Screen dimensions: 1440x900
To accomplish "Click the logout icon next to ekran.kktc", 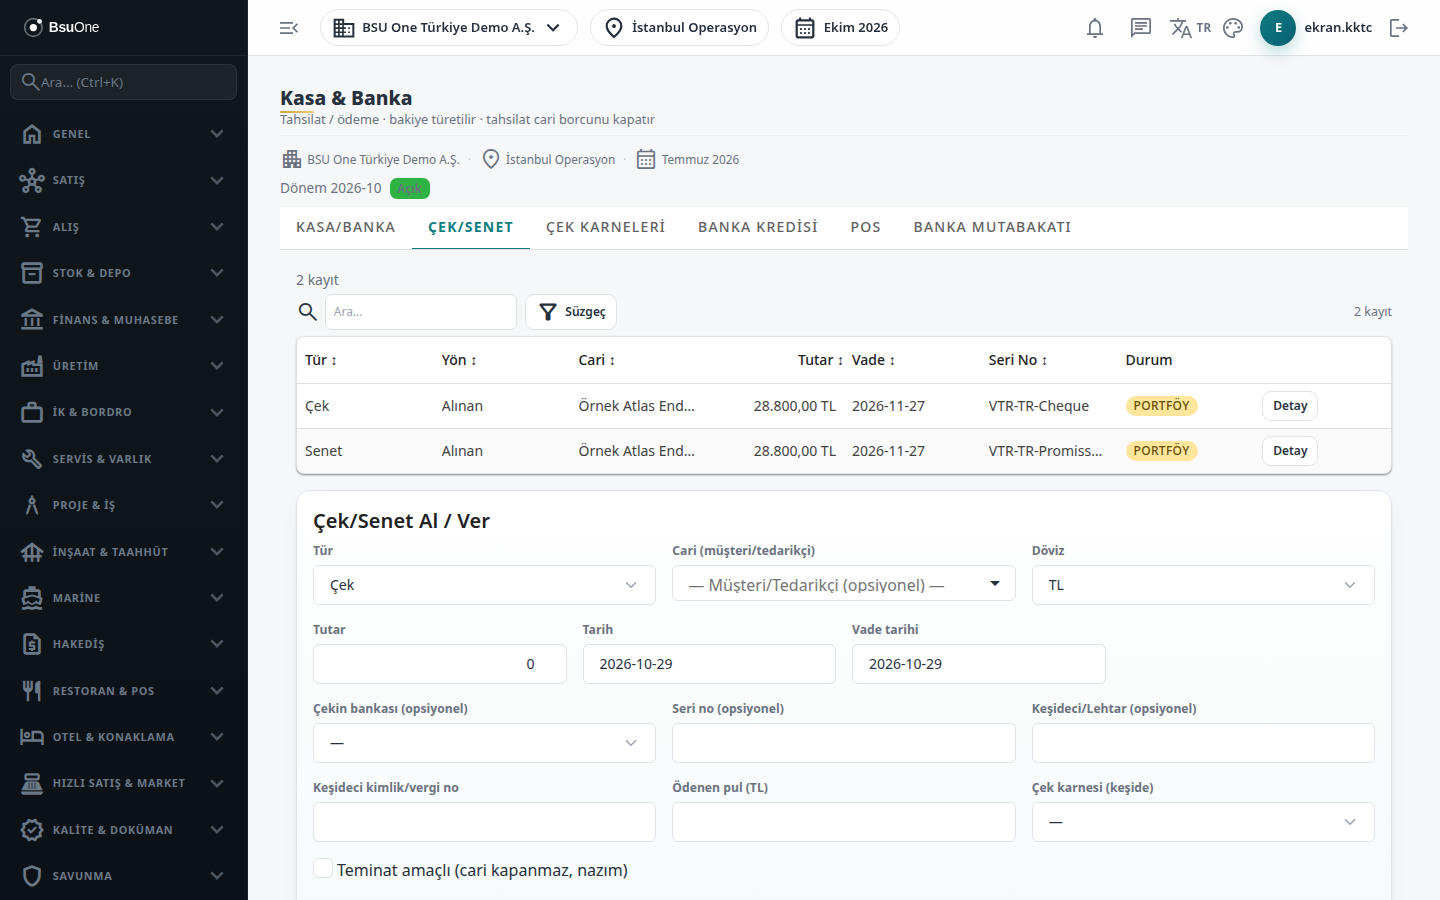I will (x=1399, y=28).
